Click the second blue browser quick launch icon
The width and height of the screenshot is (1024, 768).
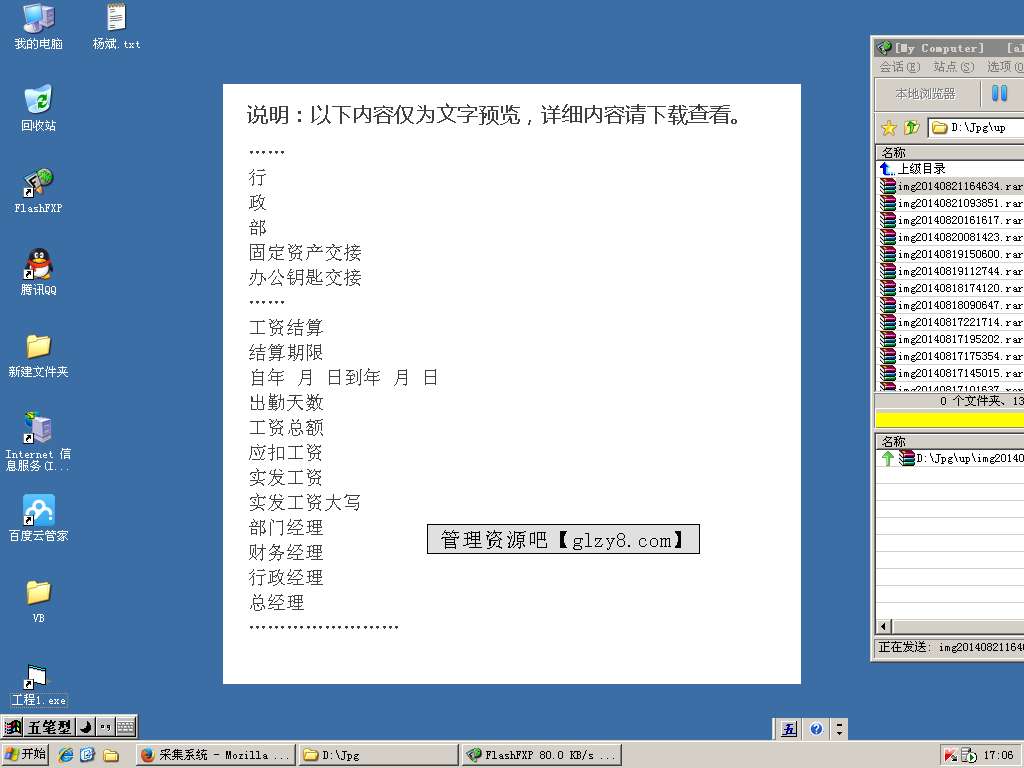pos(88,755)
